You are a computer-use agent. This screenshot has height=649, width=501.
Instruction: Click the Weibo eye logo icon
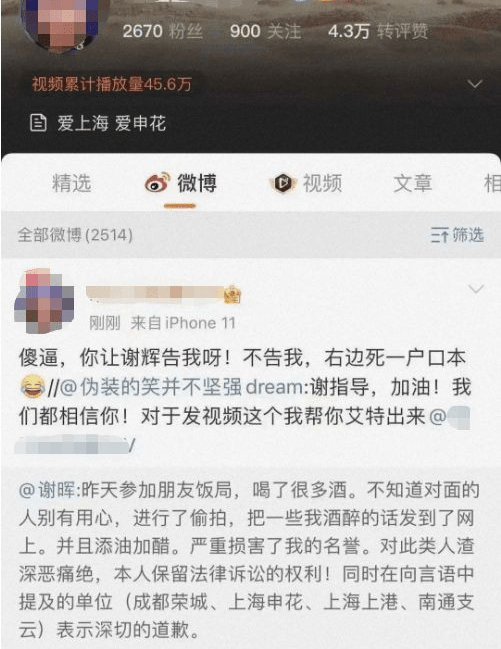click(157, 183)
